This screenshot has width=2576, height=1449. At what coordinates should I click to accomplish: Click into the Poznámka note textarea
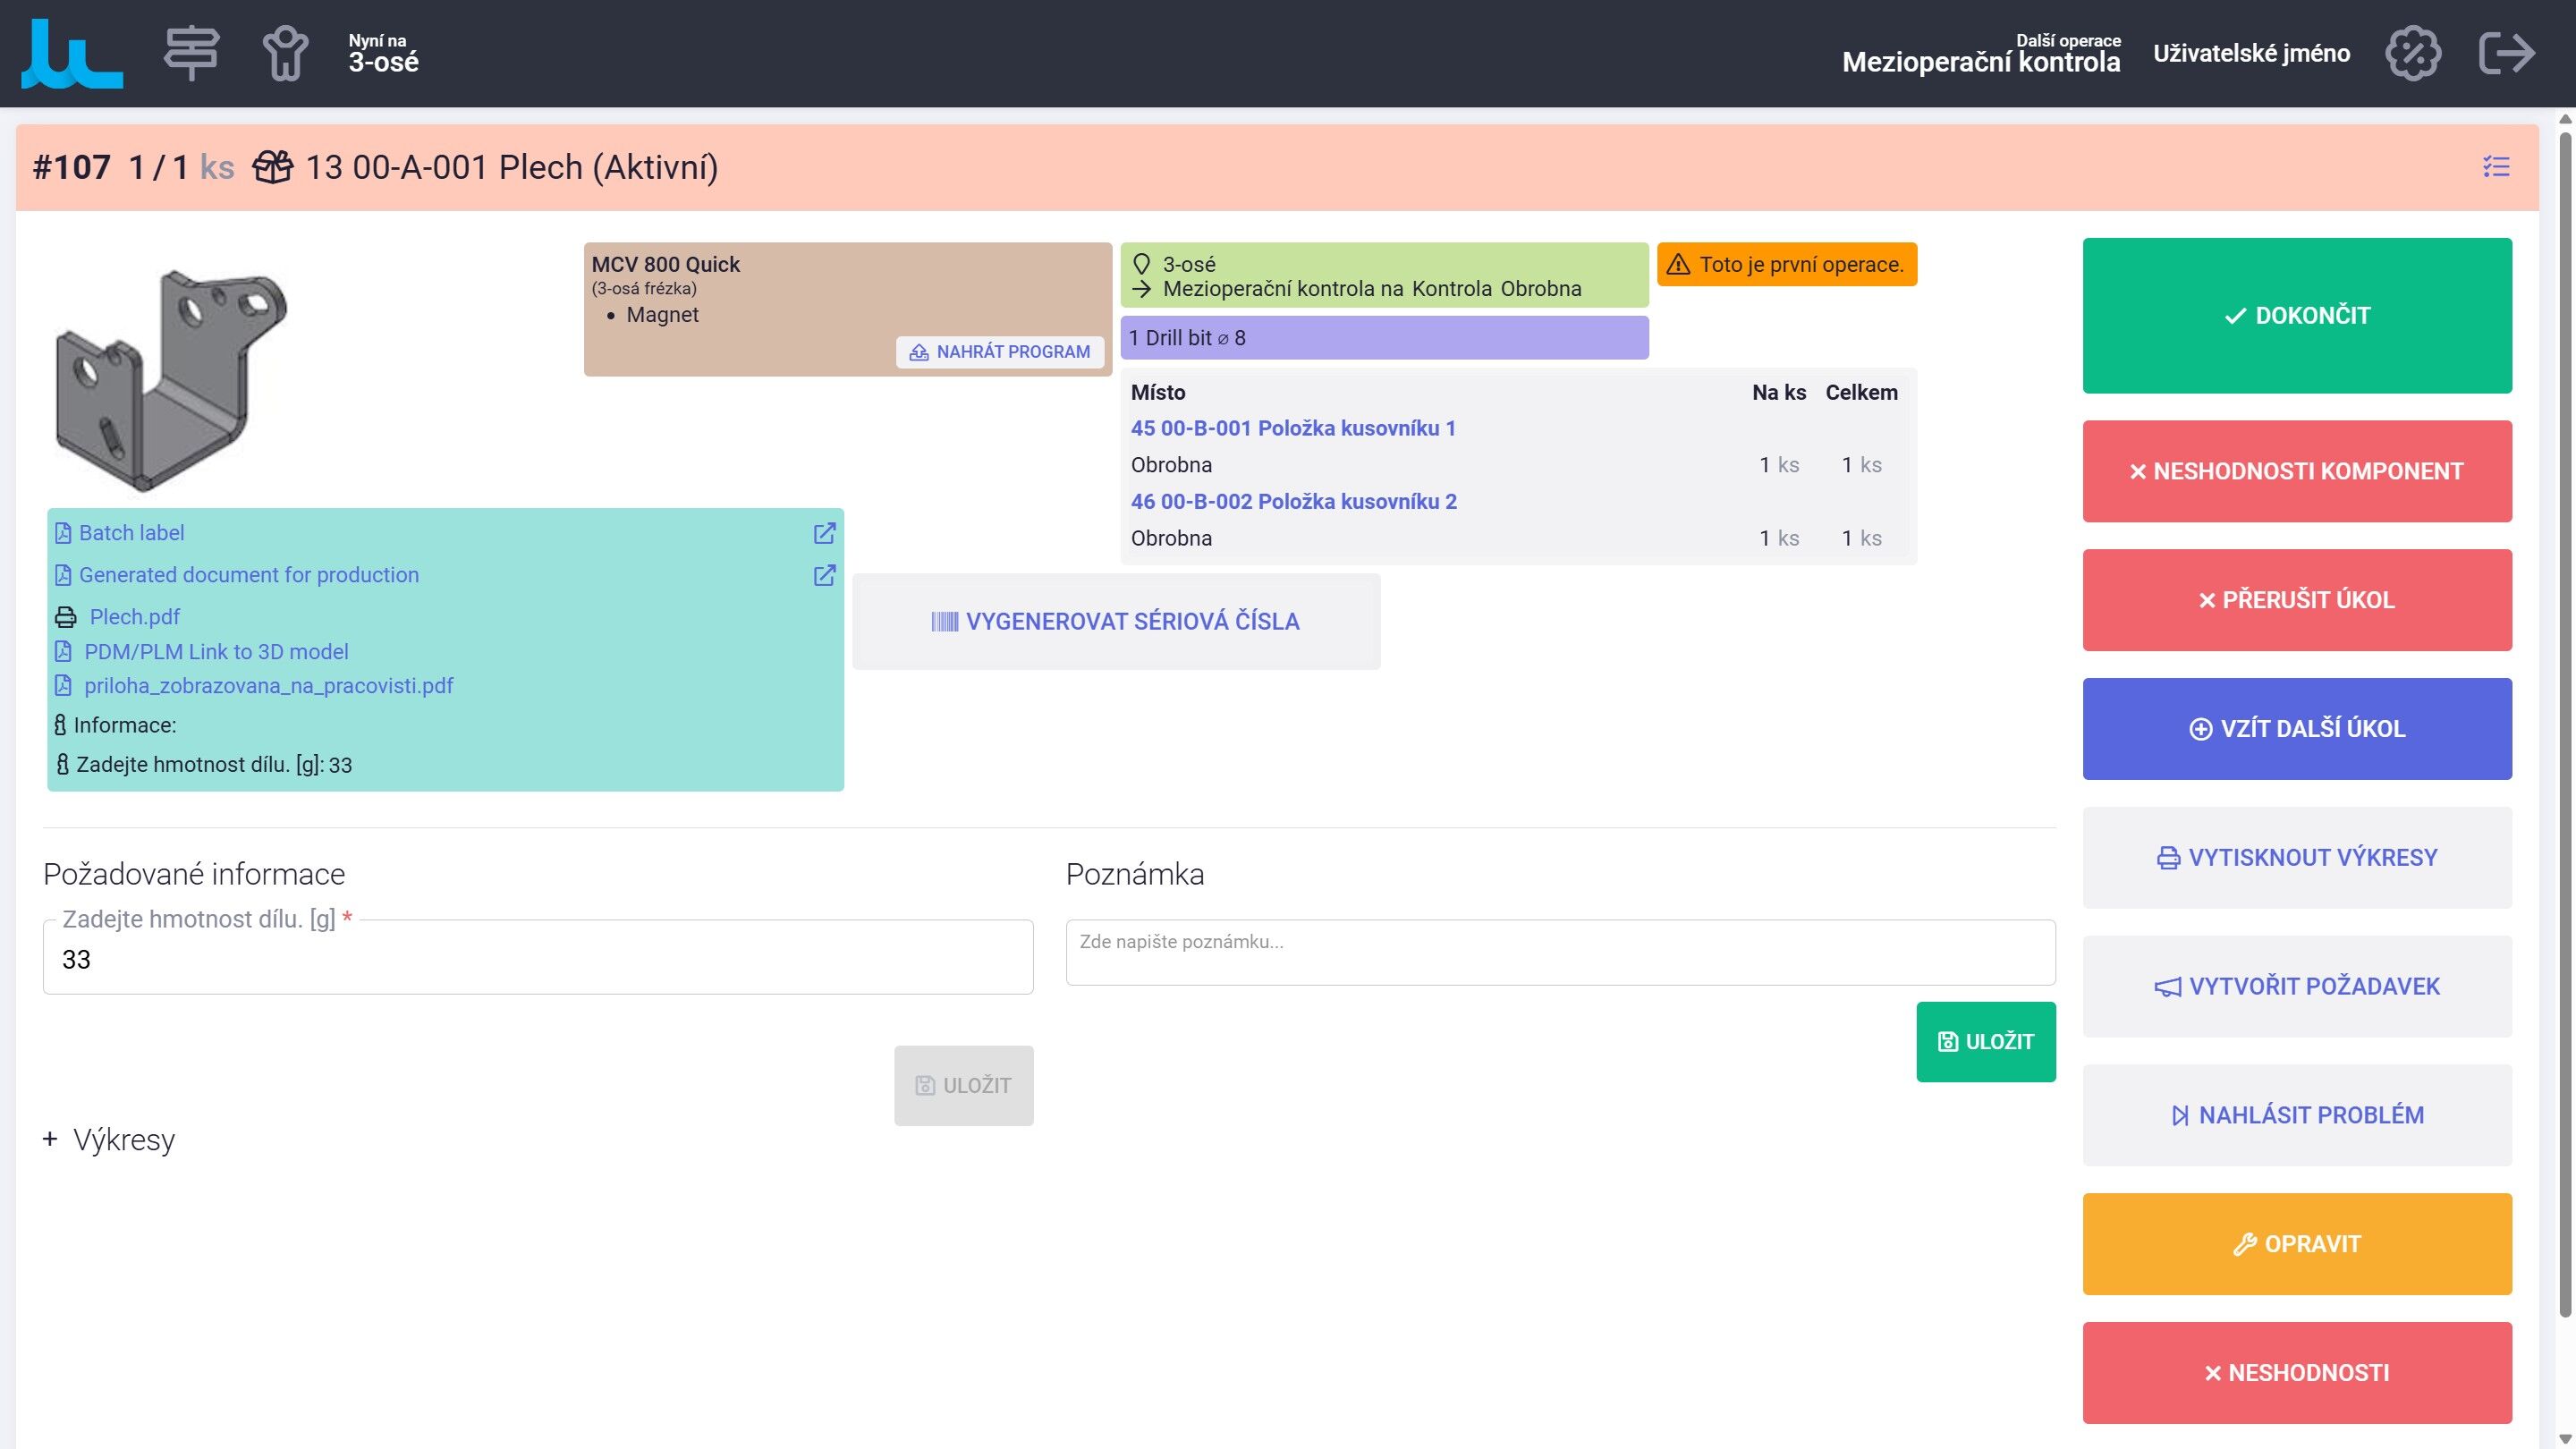pos(1560,952)
